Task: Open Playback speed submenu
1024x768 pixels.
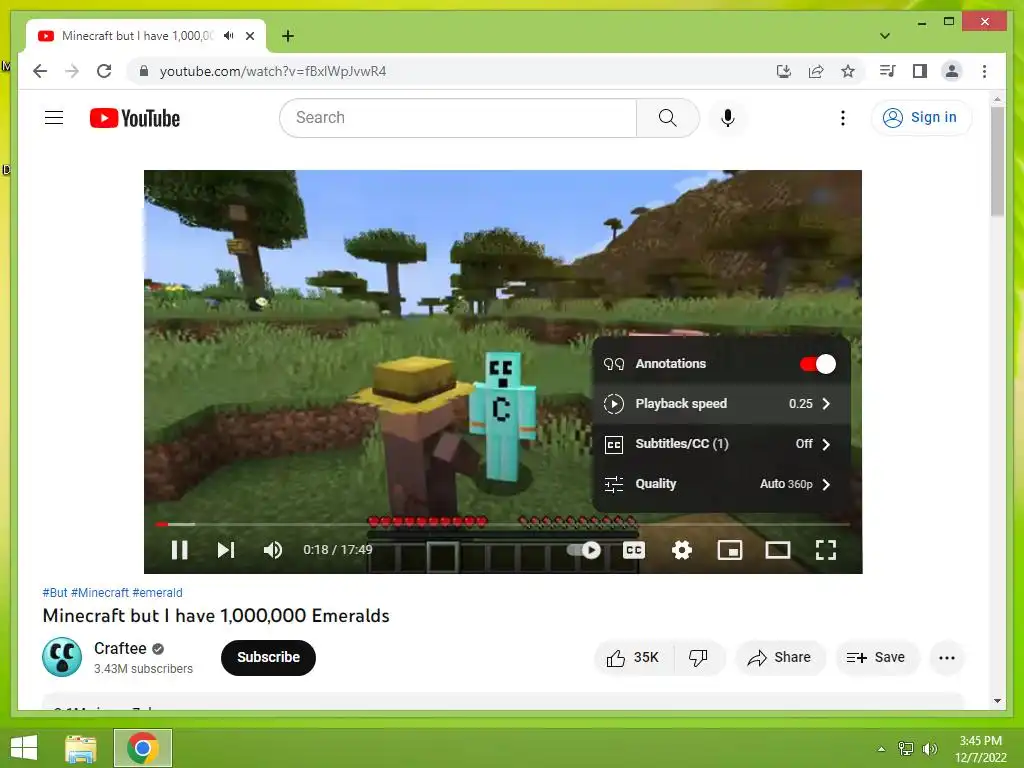Action: (x=721, y=404)
